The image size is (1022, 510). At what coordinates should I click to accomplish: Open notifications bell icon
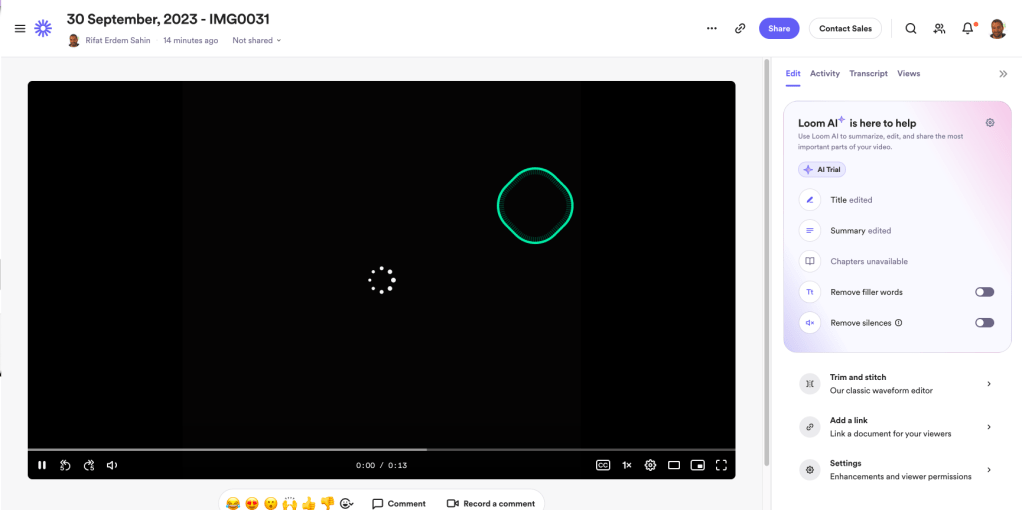(968, 29)
